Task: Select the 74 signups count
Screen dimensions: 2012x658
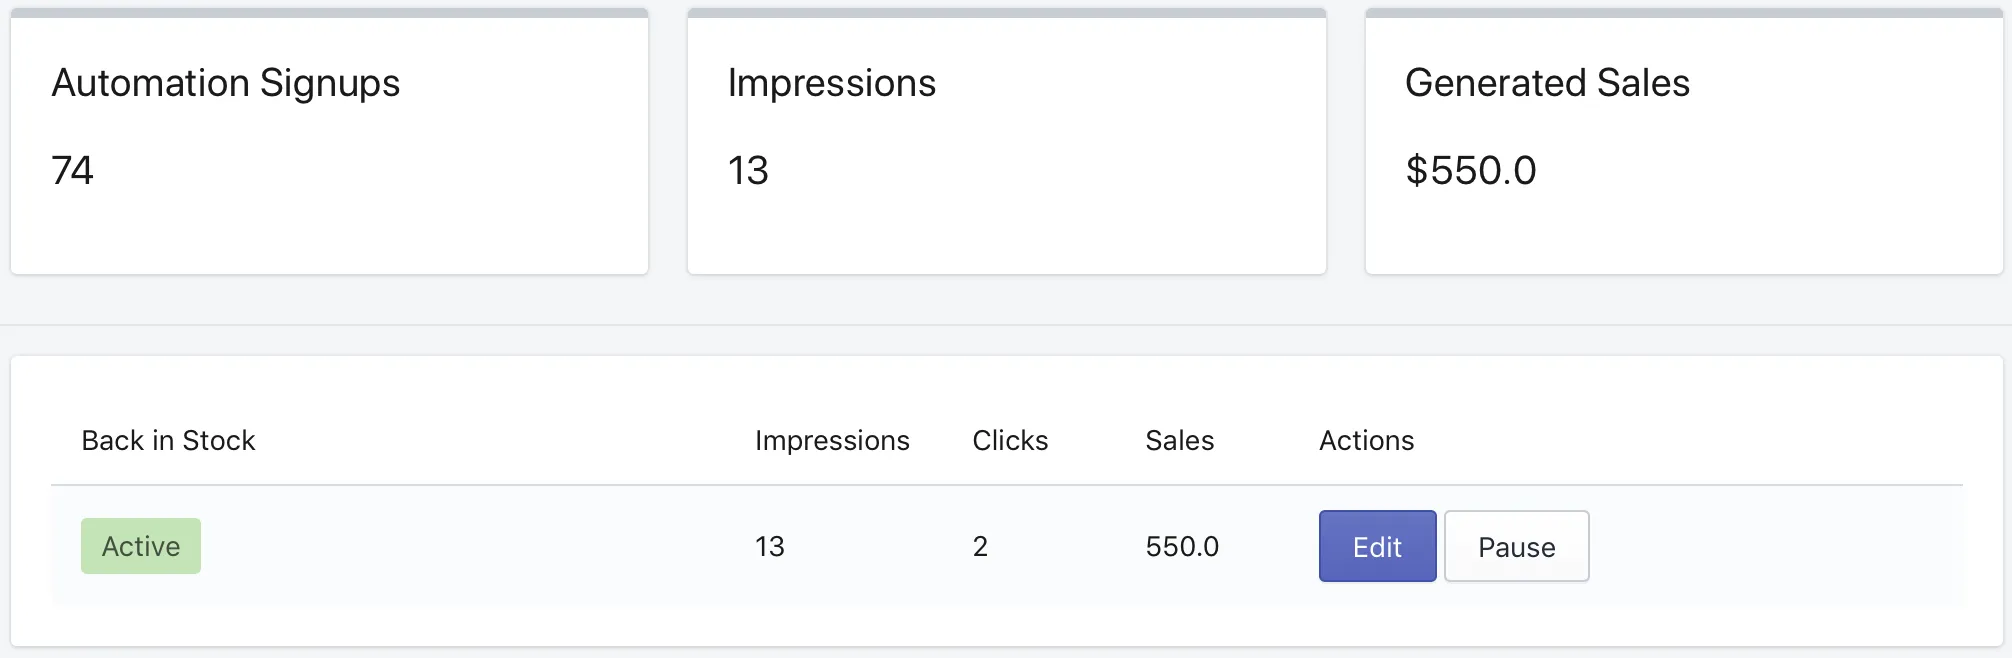Action: coord(72,170)
